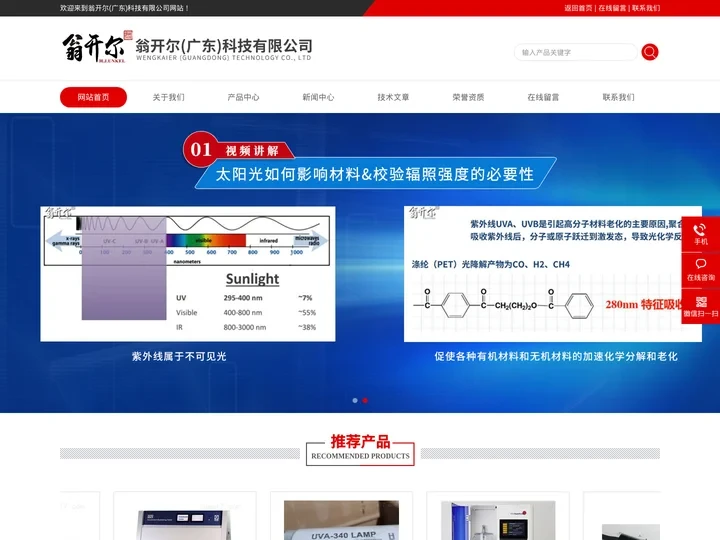Select the first banner slide dot
Viewport: 720px width, 540px height.
click(x=355, y=400)
